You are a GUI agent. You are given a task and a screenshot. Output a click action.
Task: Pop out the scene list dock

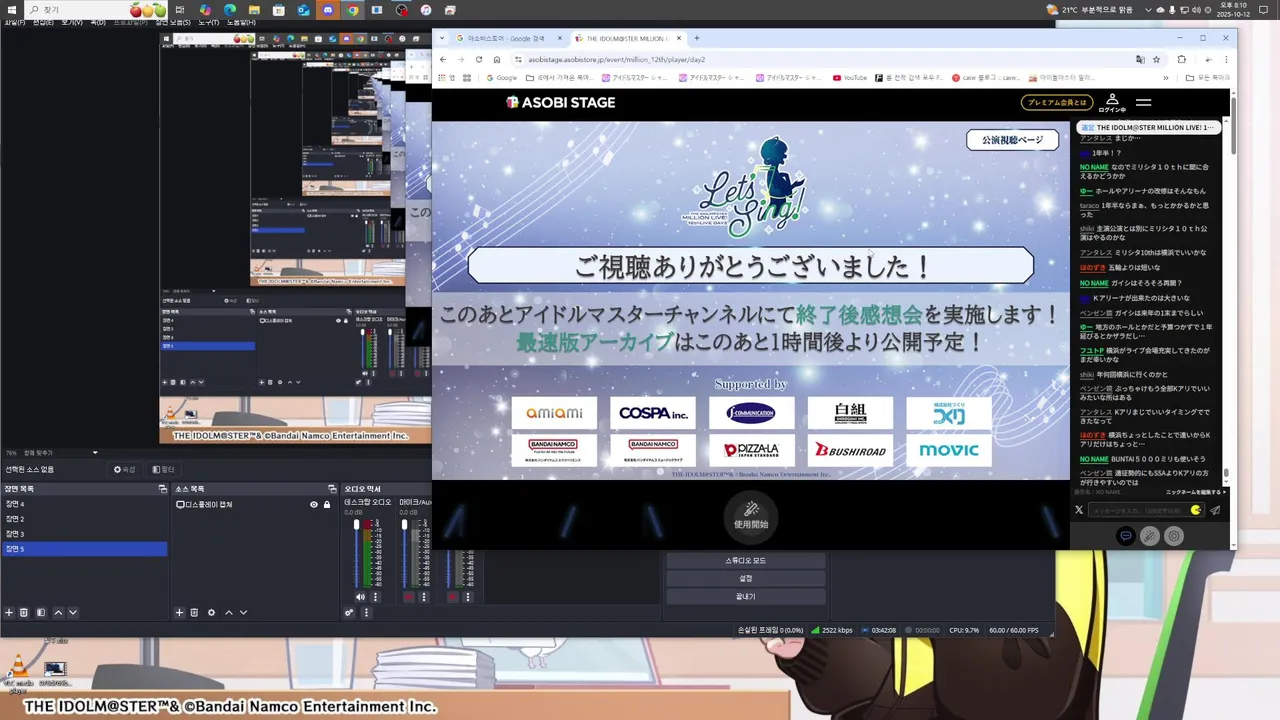point(162,489)
